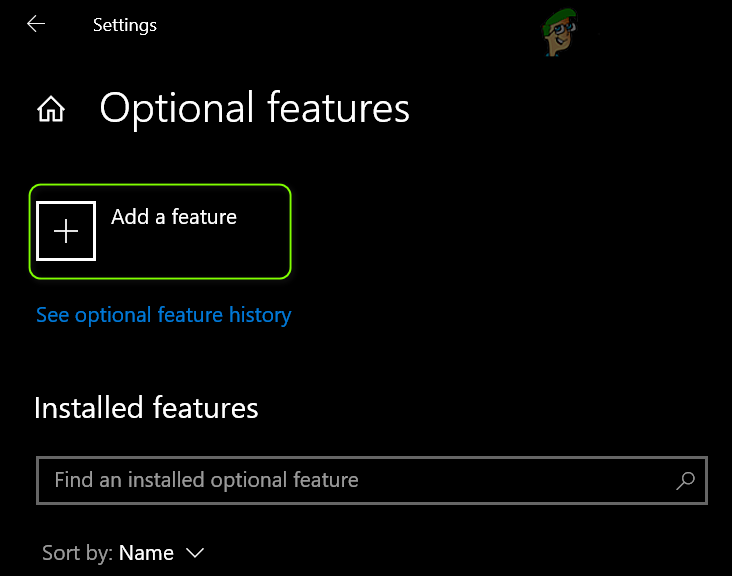Open the Sort by Name dropdown

click(161, 553)
